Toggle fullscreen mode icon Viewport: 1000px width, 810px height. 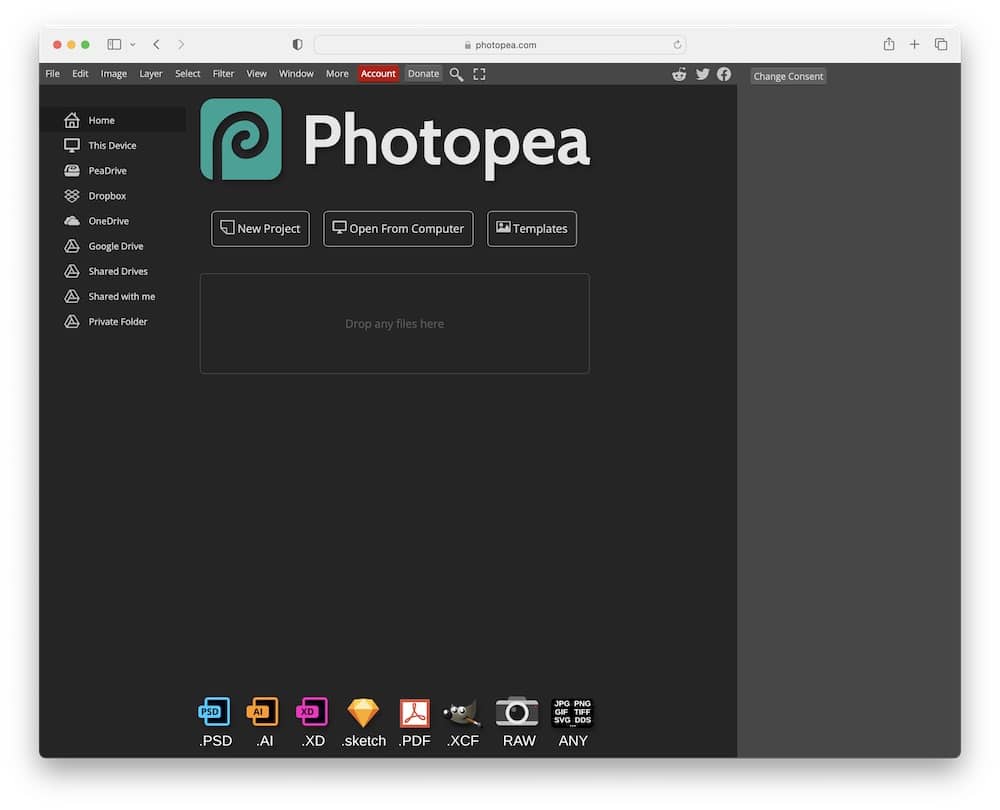tap(480, 74)
